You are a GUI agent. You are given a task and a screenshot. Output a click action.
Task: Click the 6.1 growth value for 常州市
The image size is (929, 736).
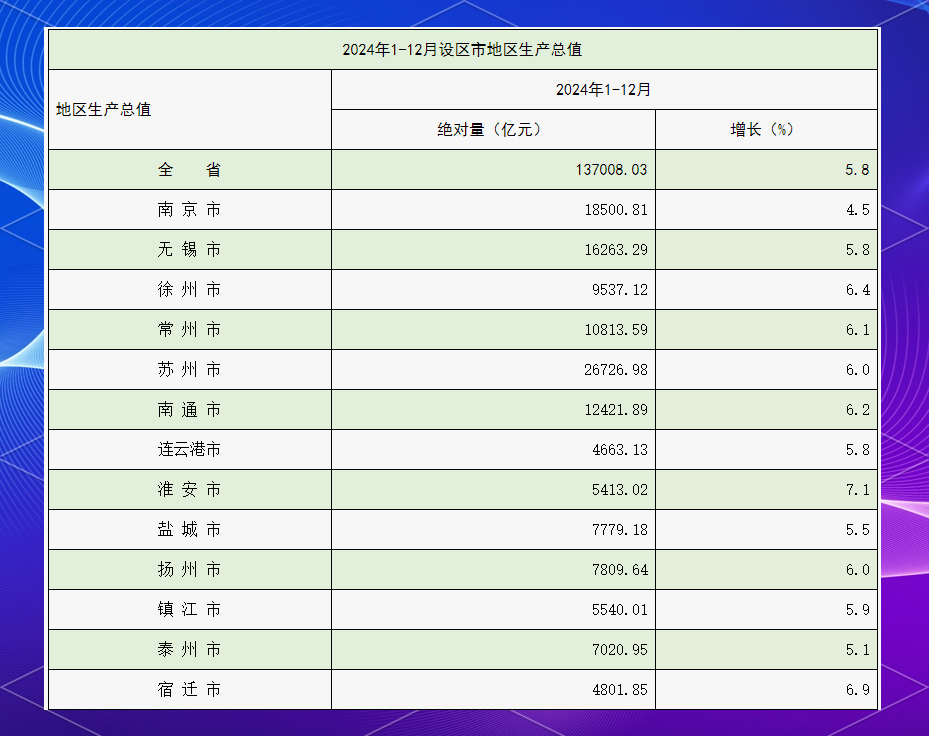tap(857, 330)
